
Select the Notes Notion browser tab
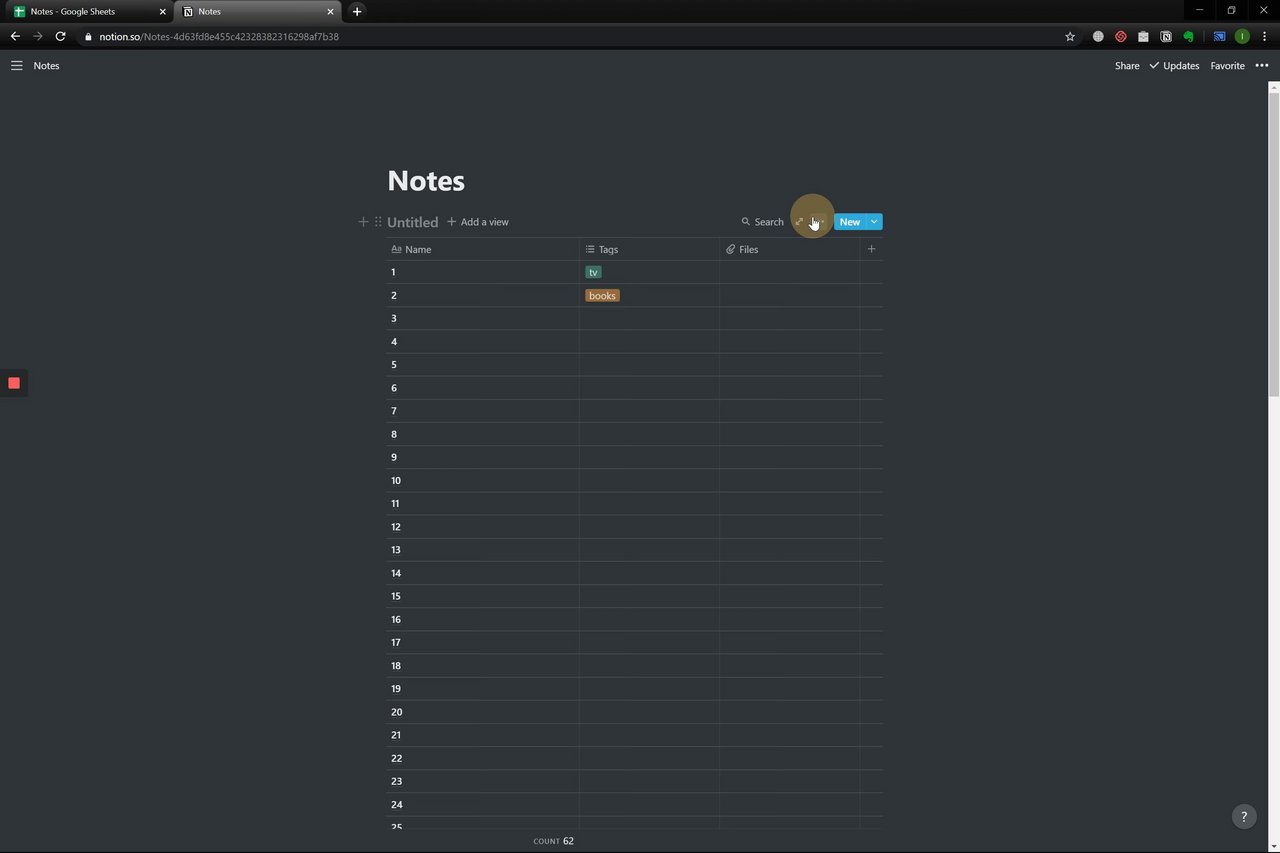(x=258, y=11)
